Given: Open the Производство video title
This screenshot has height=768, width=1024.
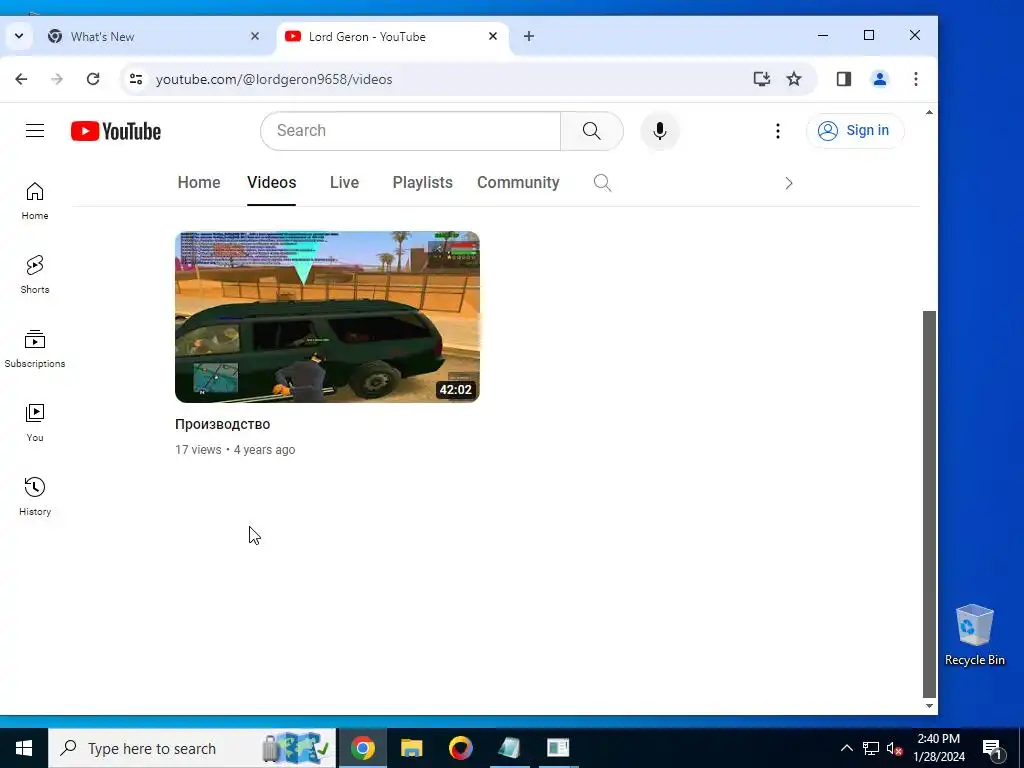Looking at the screenshot, I should click(223, 424).
